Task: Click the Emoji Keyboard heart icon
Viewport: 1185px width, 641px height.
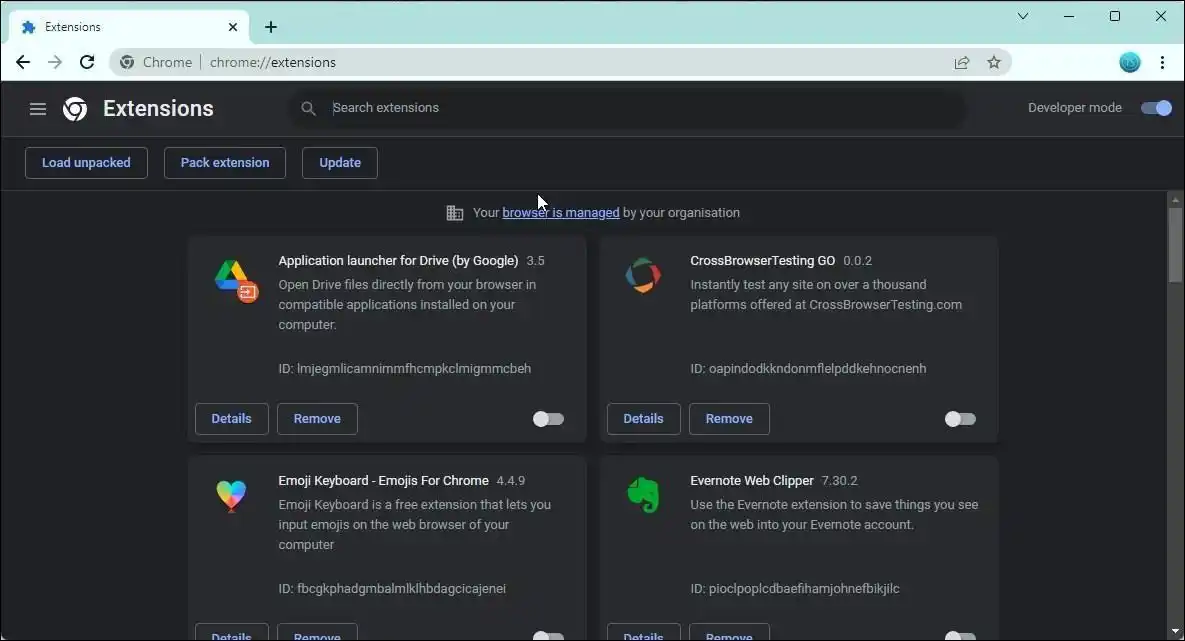Action: [231, 496]
